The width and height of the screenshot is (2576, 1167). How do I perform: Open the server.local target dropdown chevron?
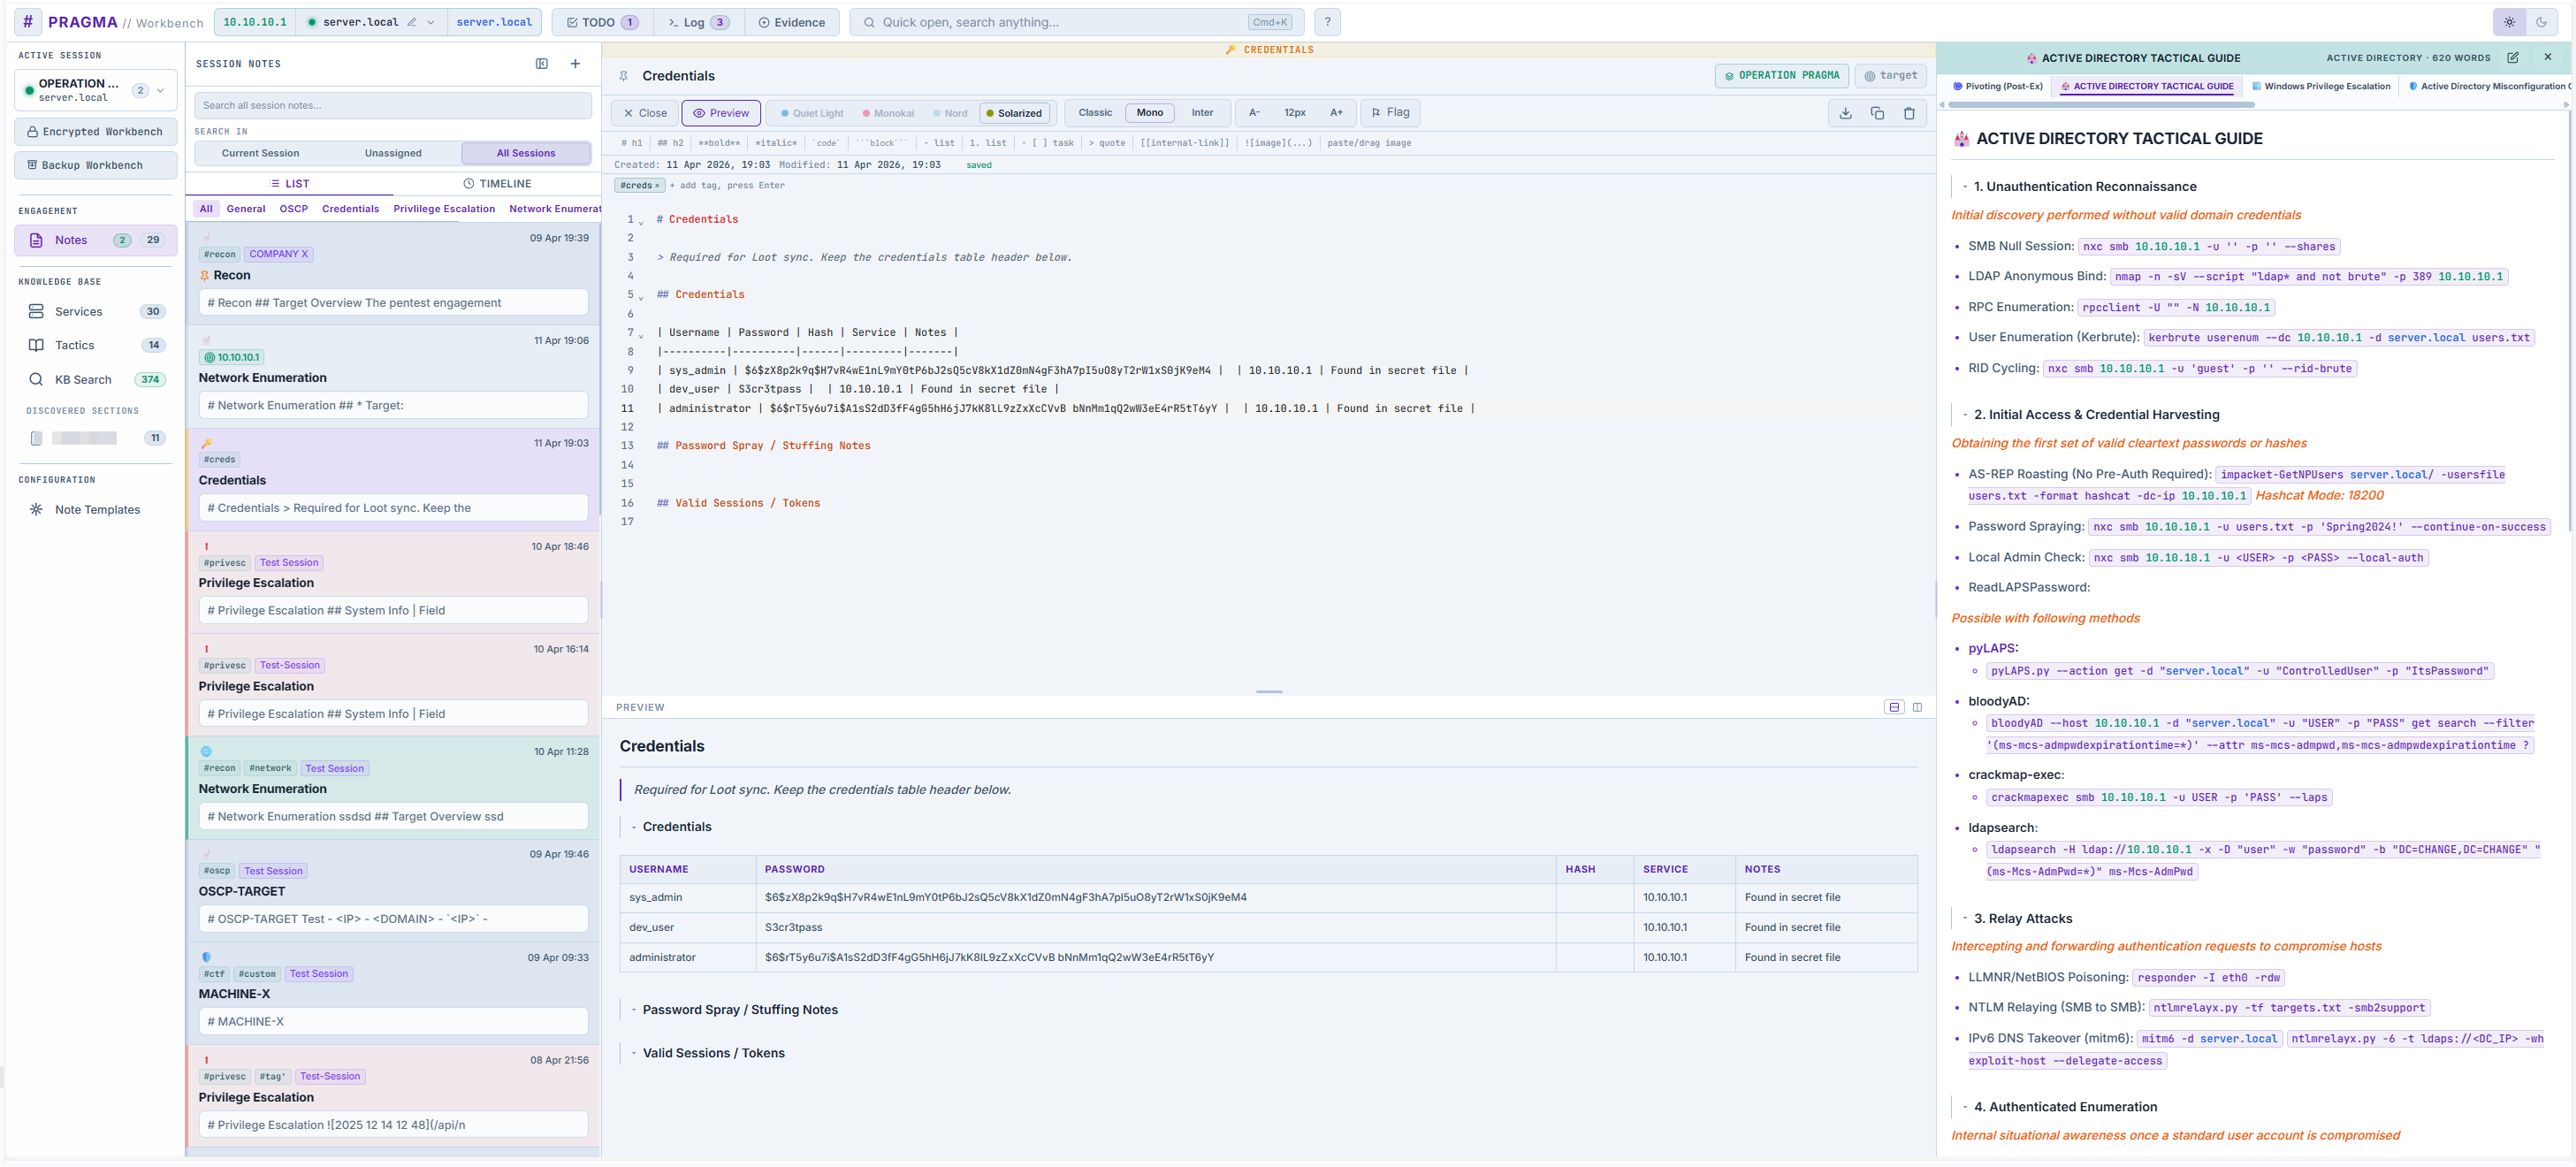tap(431, 22)
